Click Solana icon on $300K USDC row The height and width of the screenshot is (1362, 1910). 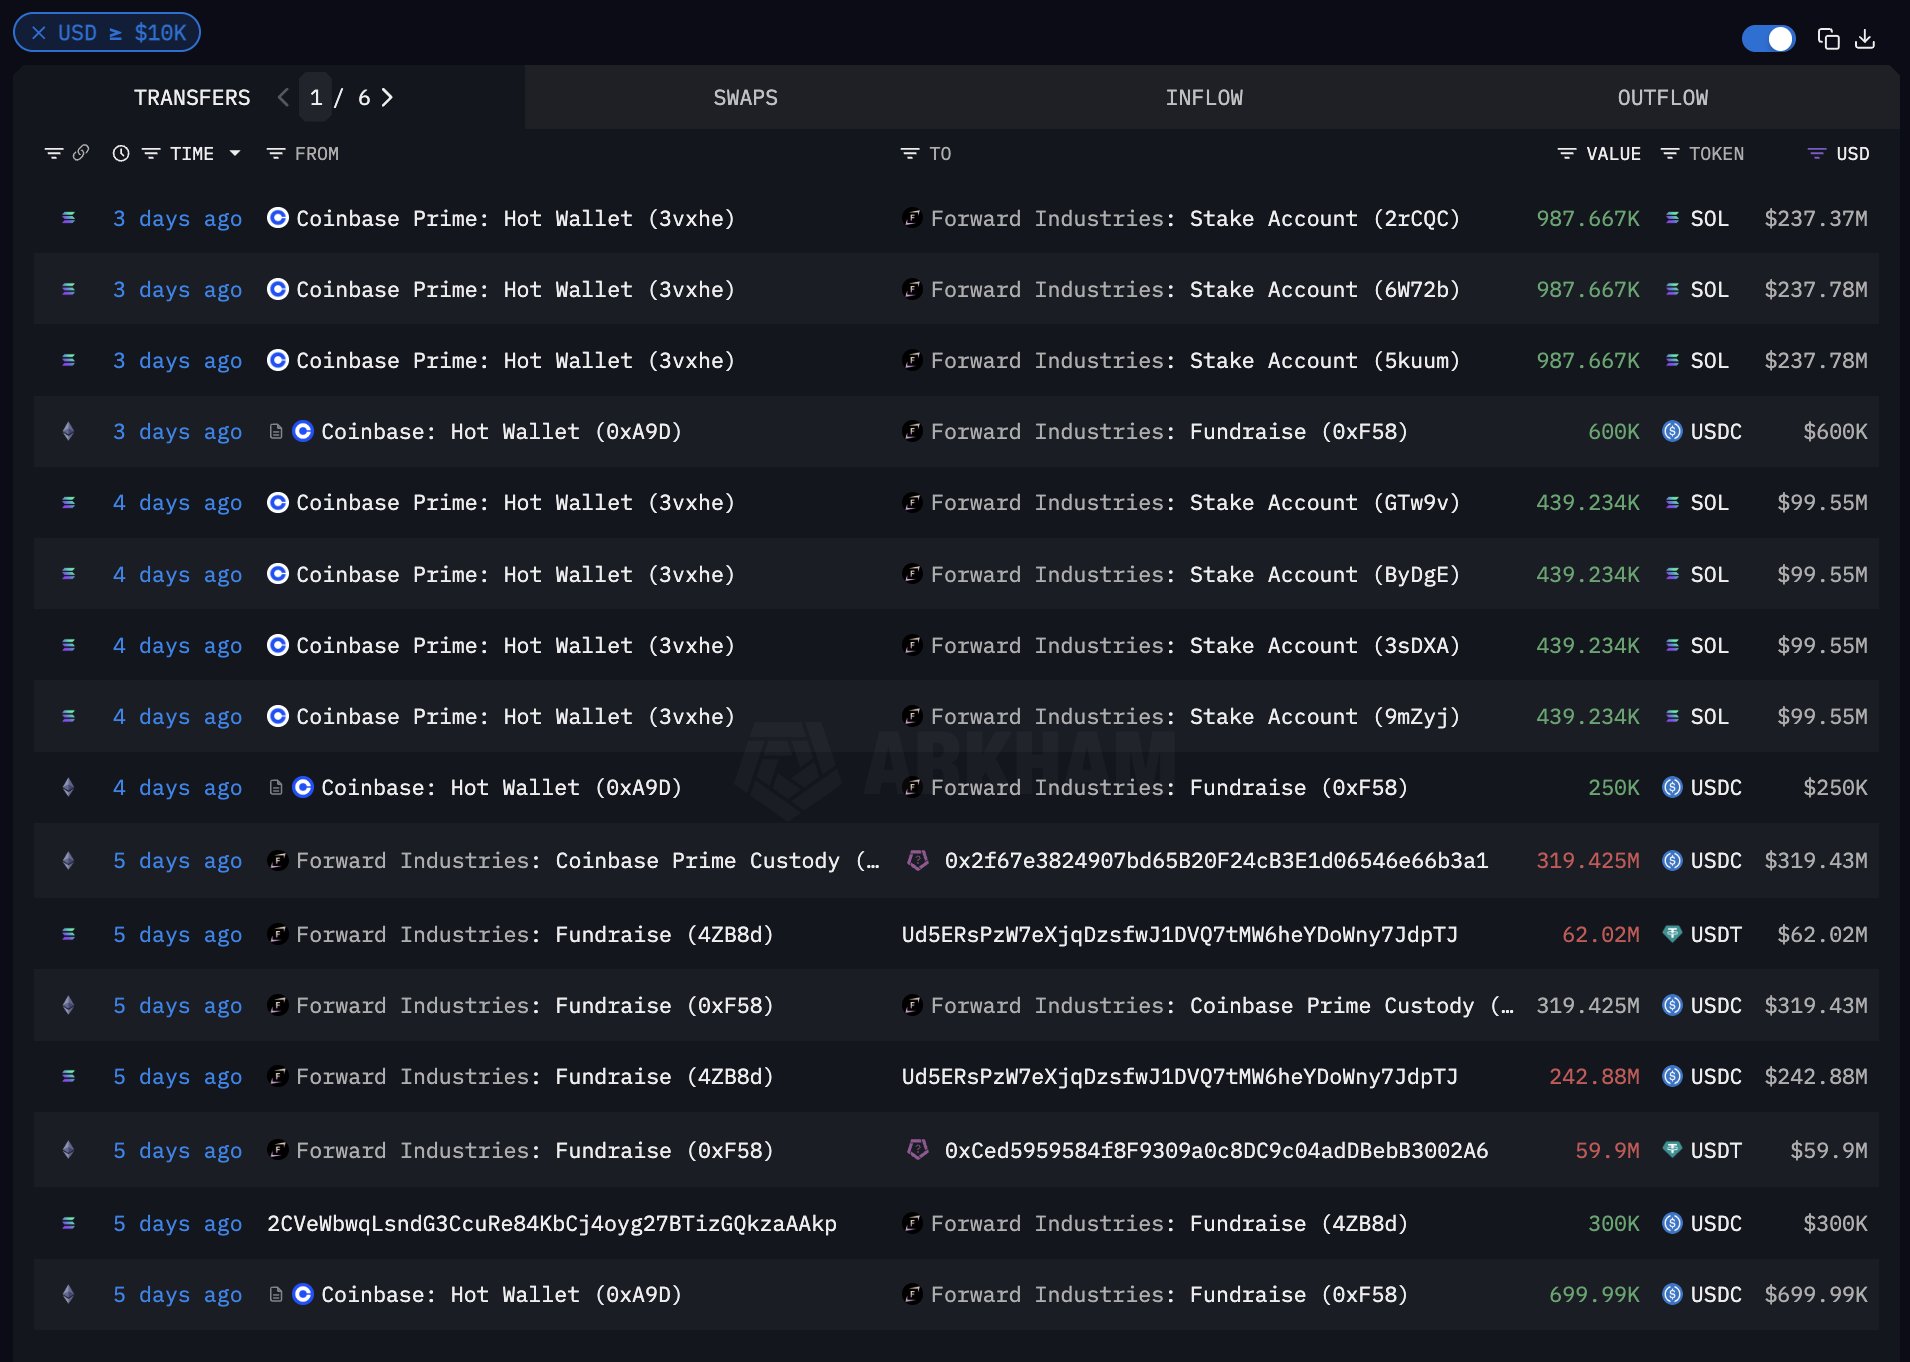coord(68,1223)
